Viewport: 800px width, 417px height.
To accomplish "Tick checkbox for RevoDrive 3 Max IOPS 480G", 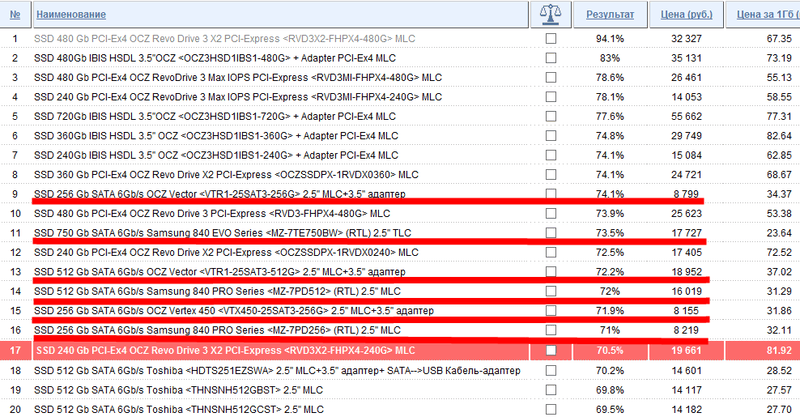I will coord(551,78).
